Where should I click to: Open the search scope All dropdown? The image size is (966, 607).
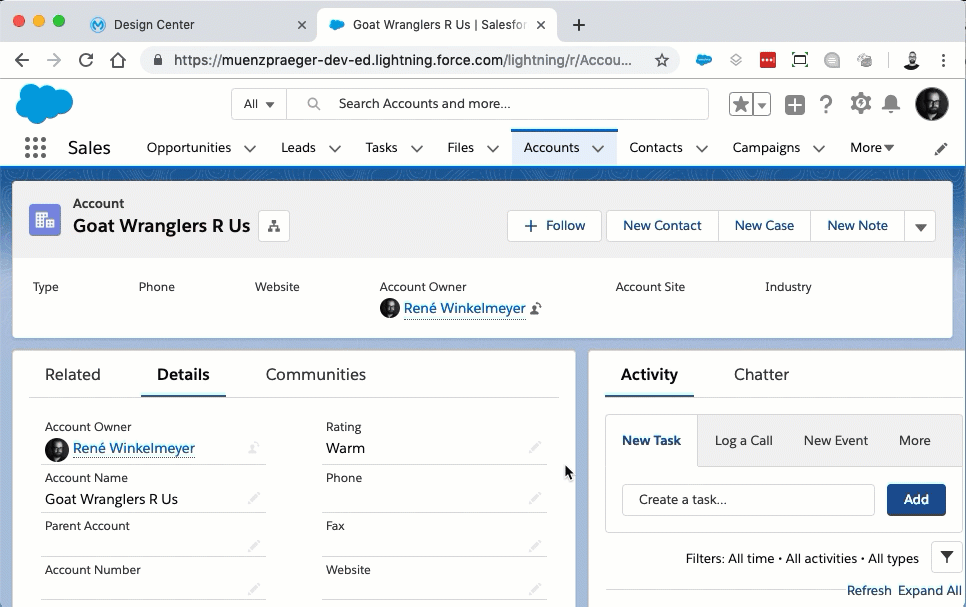click(259, 104)
